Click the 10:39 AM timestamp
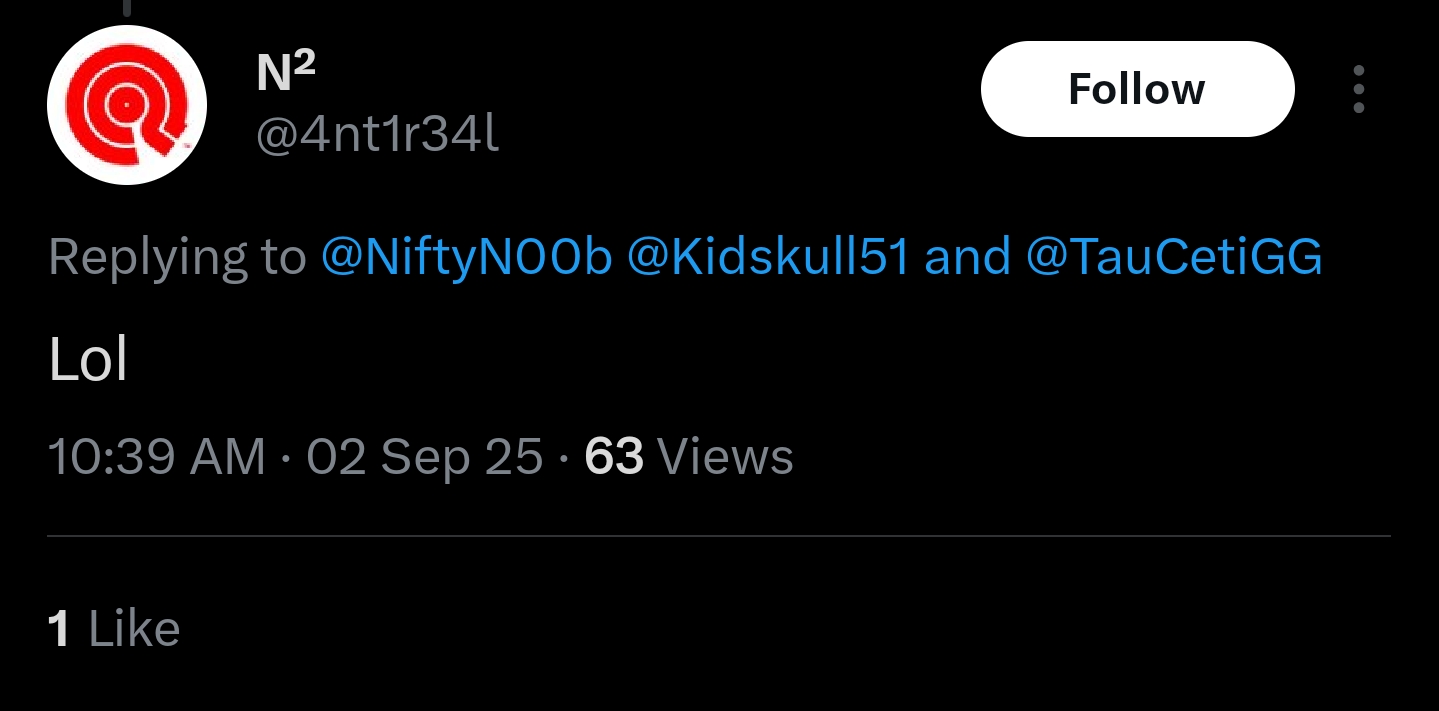Screen dimensions: 1439x711 [x=157, y=458]
